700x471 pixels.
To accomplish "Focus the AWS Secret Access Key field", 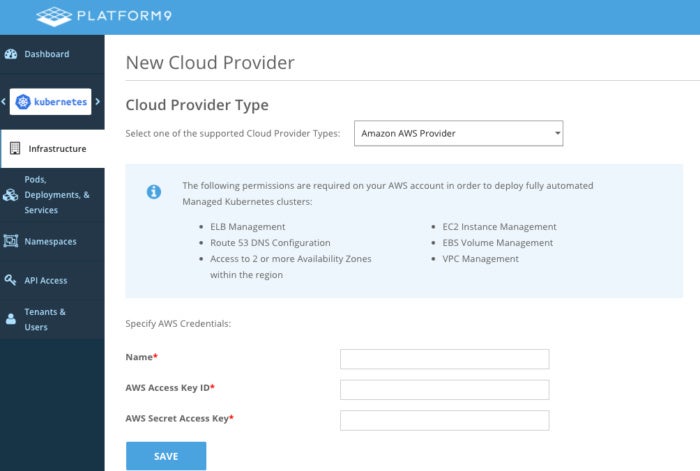I will pos(445,421).
